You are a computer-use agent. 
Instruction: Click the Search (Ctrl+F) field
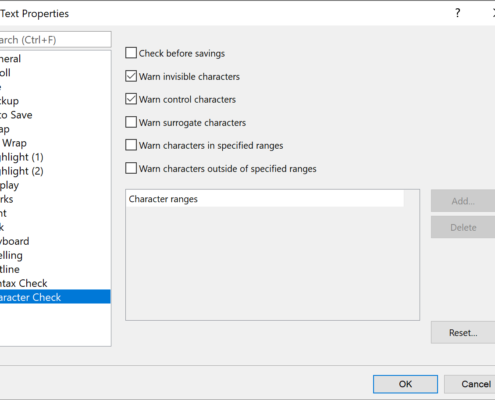point(55,40)
